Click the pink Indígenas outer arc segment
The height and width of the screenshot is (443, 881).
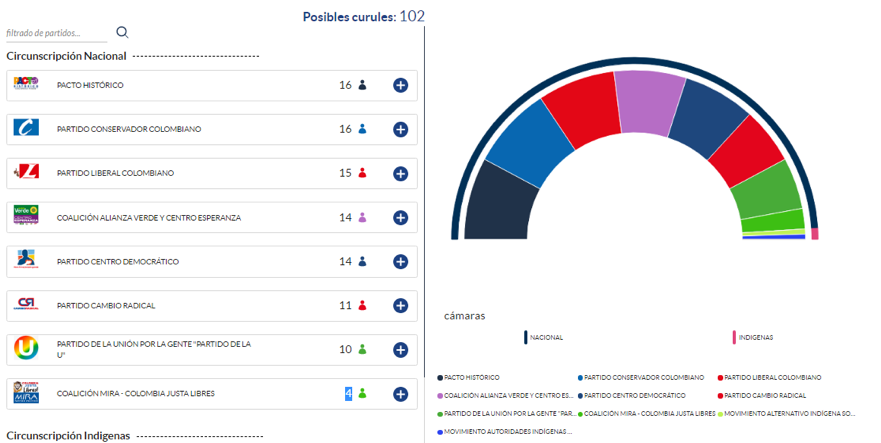(x=815, y=234)
